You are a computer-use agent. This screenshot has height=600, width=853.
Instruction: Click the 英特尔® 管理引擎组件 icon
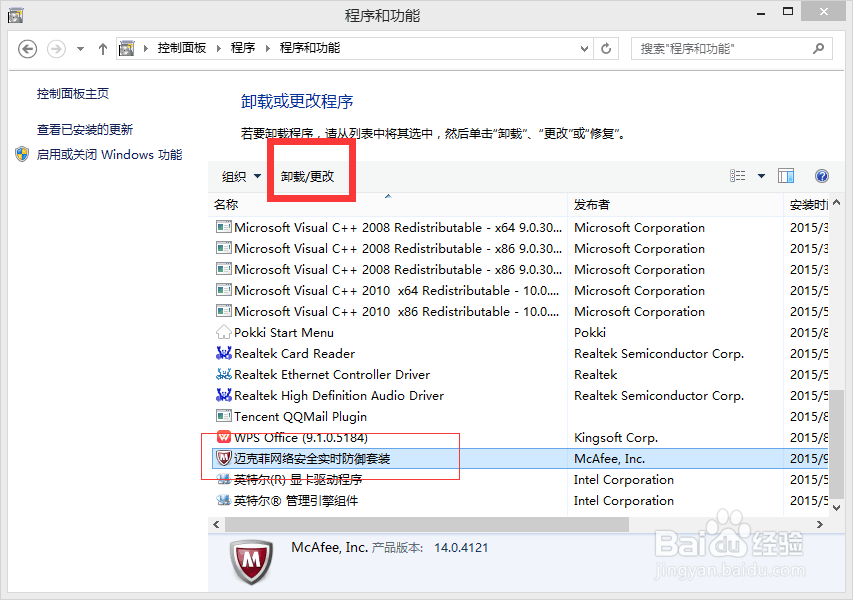click(x=224, y=500)
